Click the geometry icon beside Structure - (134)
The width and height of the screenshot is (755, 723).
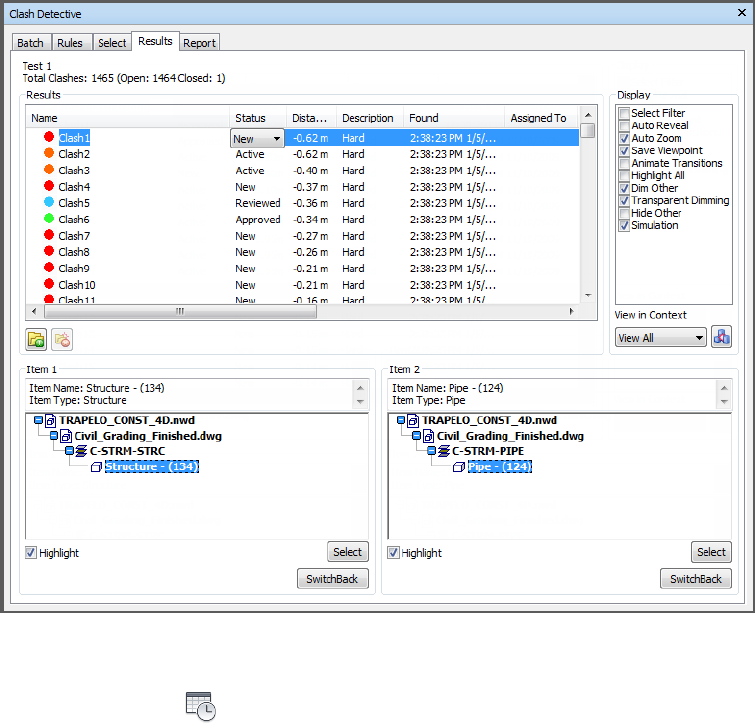click(x=96, y=467)
